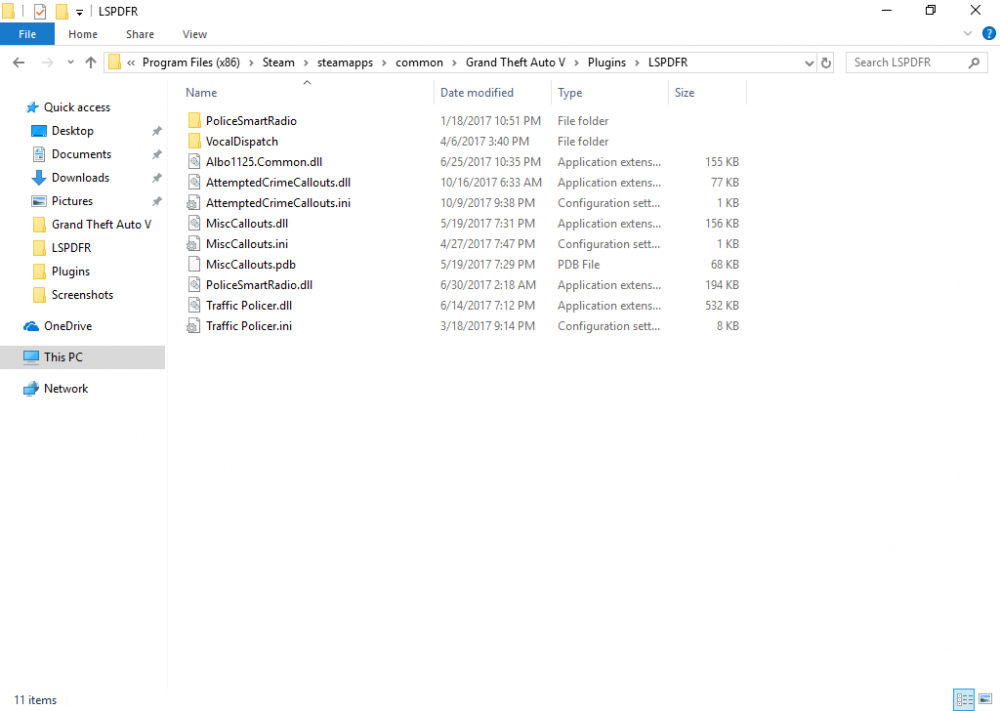Click the pin icon next to Desktop
Screen dimensions: 1000x711
tap(156, 131)
